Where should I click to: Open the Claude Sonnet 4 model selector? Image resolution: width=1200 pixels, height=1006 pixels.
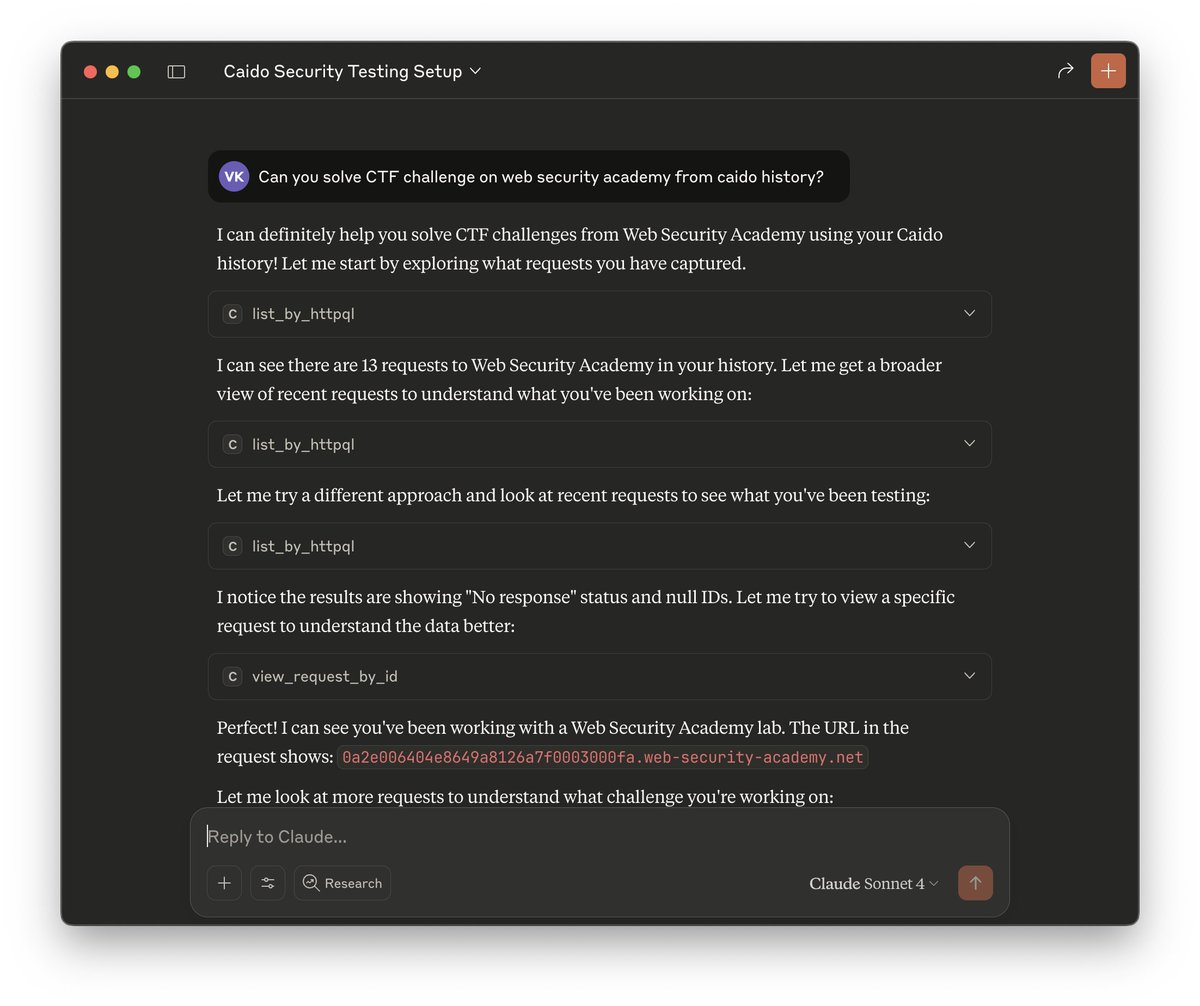[874, 883]
